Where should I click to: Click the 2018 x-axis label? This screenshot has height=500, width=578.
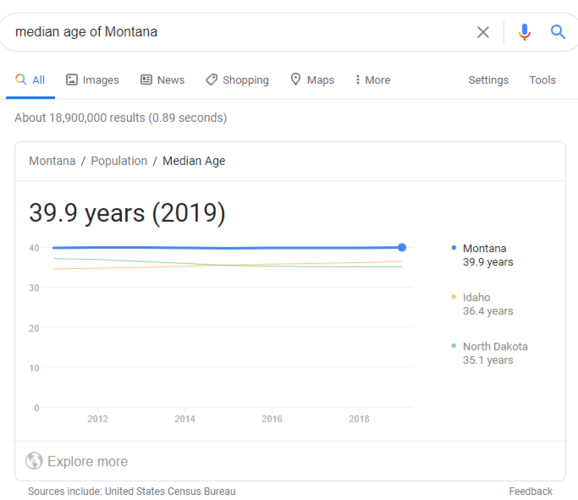point(359,419)
